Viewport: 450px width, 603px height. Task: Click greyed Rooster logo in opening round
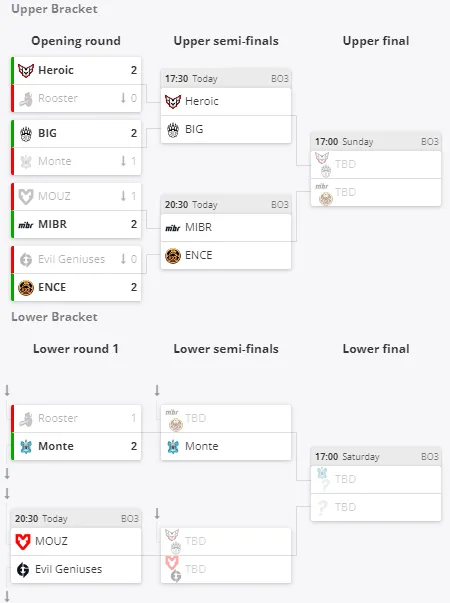coord(26,99)
